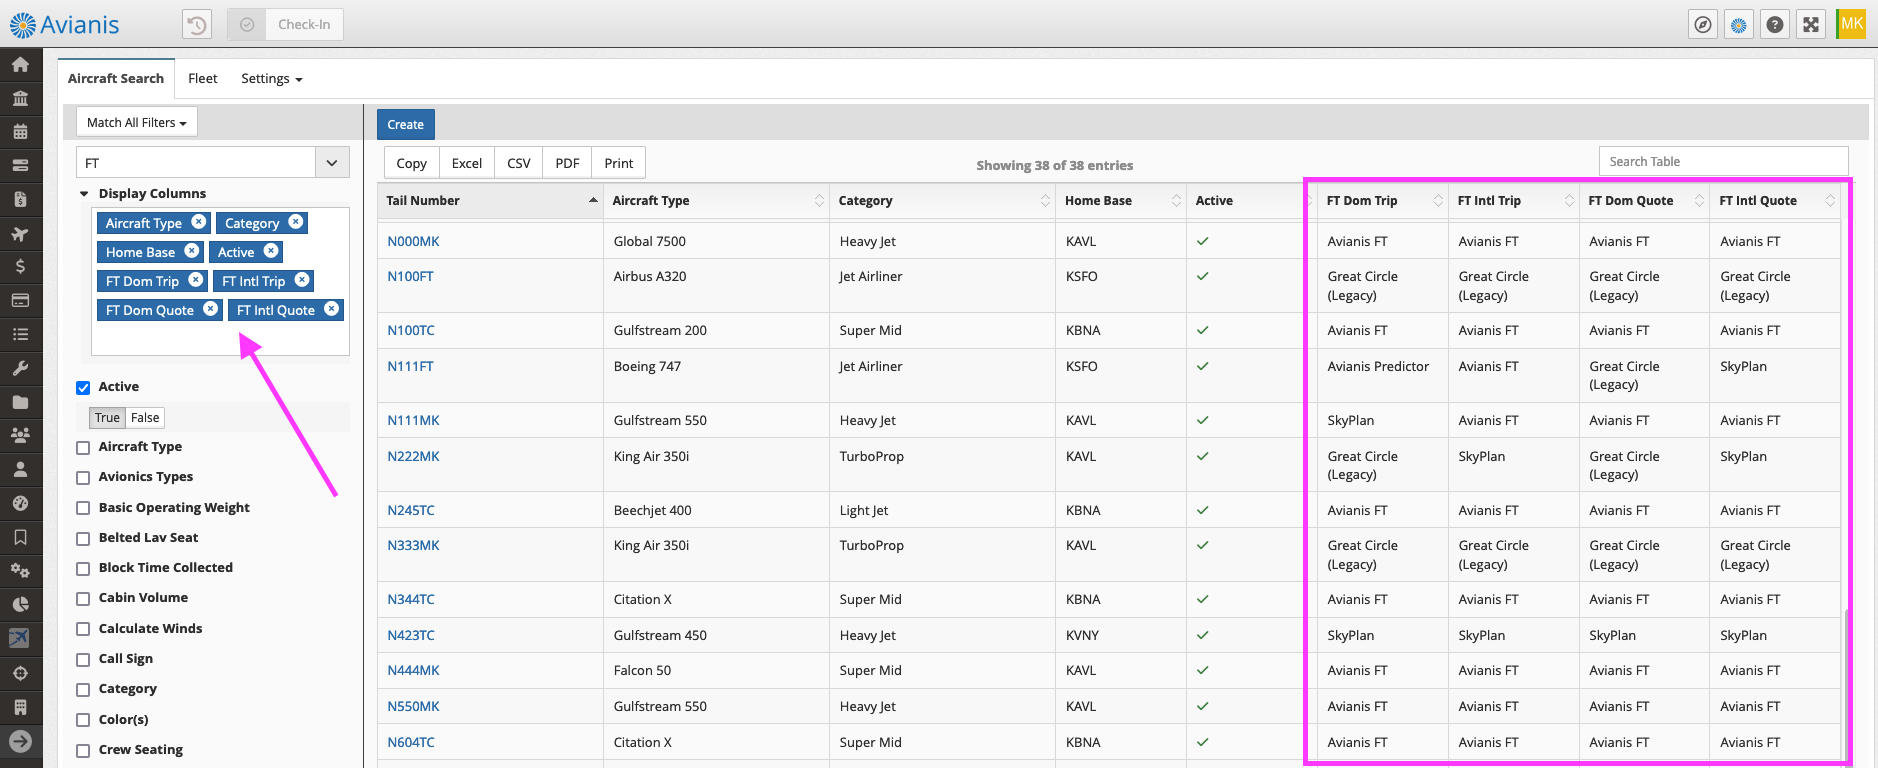Click the blue Create button
This screenshot has height=768, width=1878.
pyautogui.click(x=406, y=124)
